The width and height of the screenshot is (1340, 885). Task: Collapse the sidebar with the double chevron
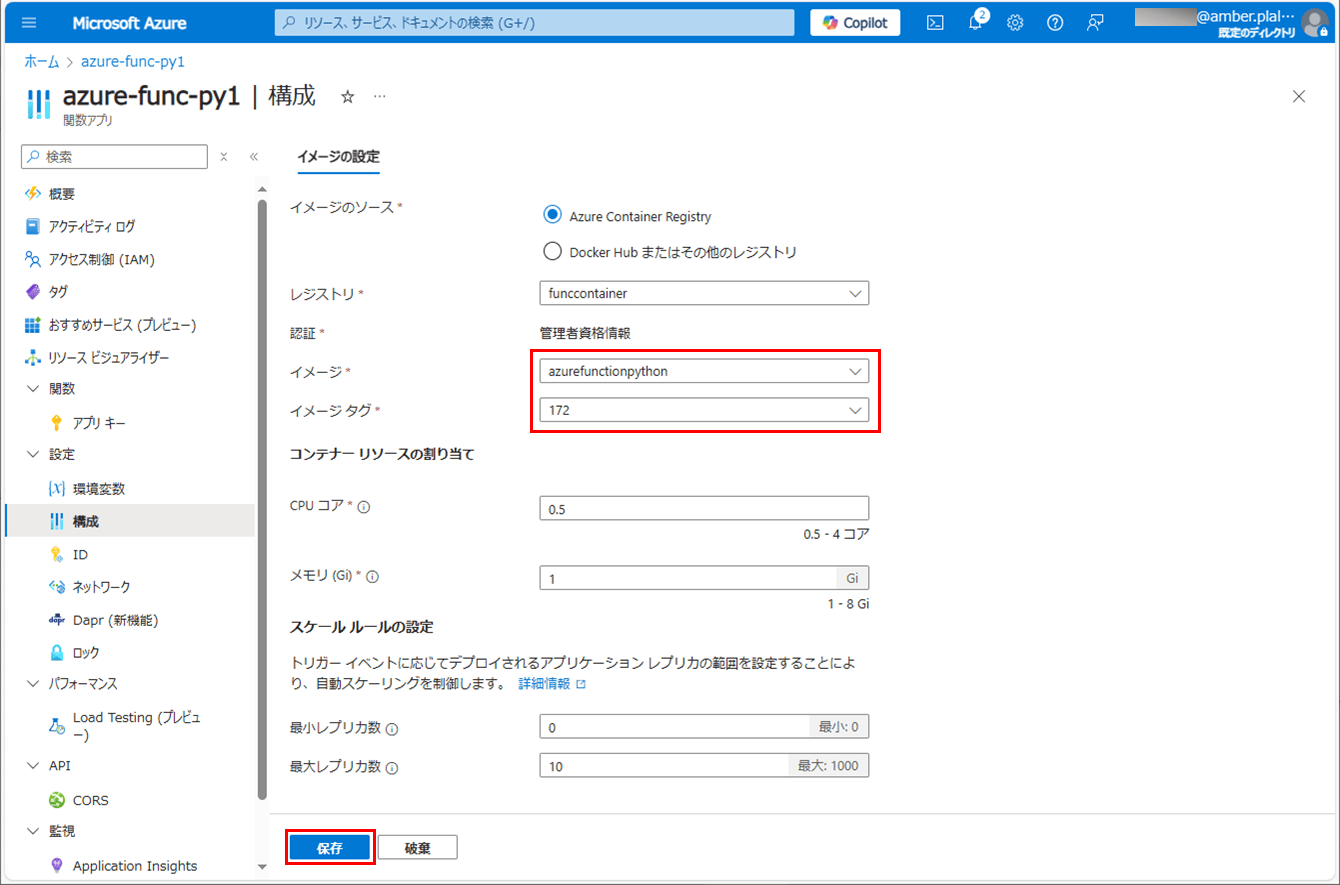(x=254, y=157)
